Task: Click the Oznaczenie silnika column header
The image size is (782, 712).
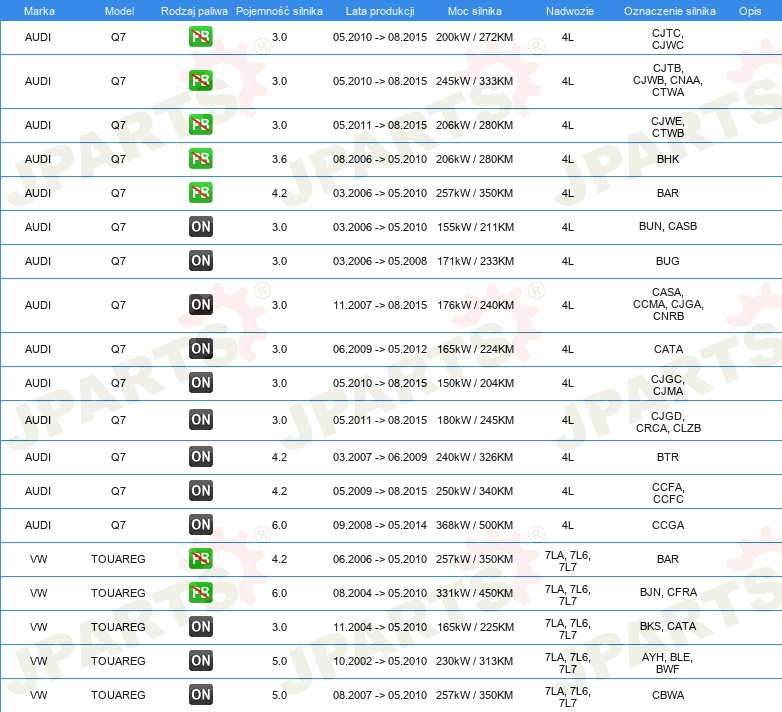Action: click(669, 11)
